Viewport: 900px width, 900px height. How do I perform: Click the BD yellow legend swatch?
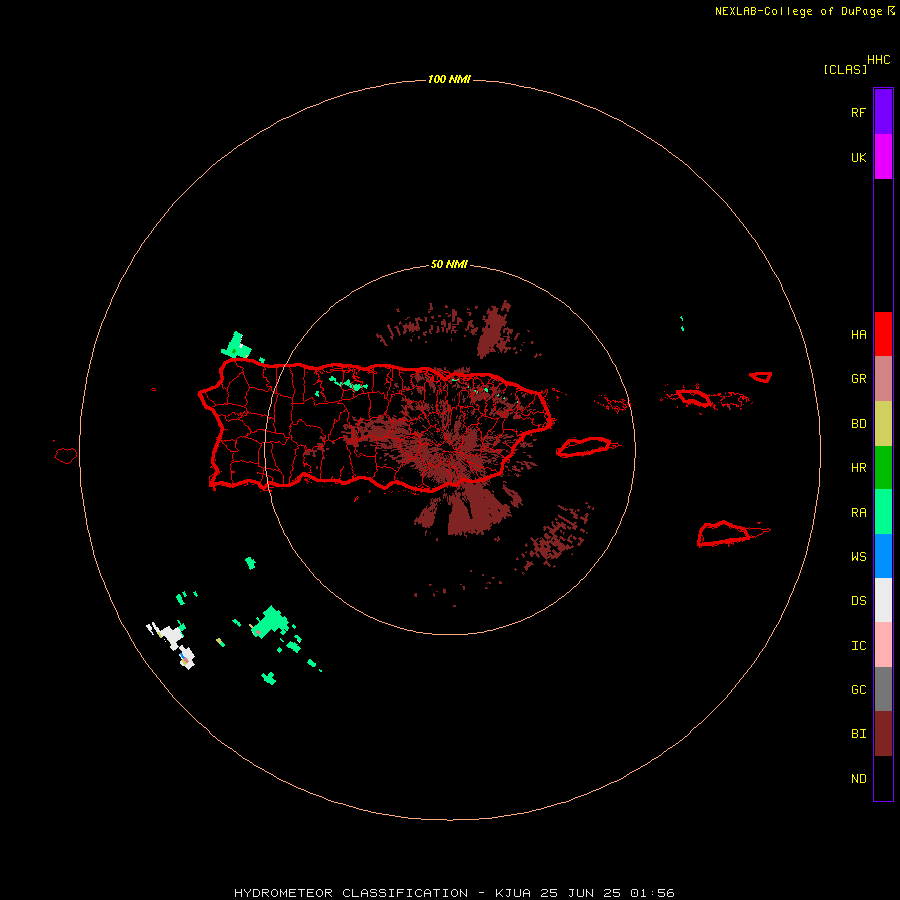tap(883, 424)
